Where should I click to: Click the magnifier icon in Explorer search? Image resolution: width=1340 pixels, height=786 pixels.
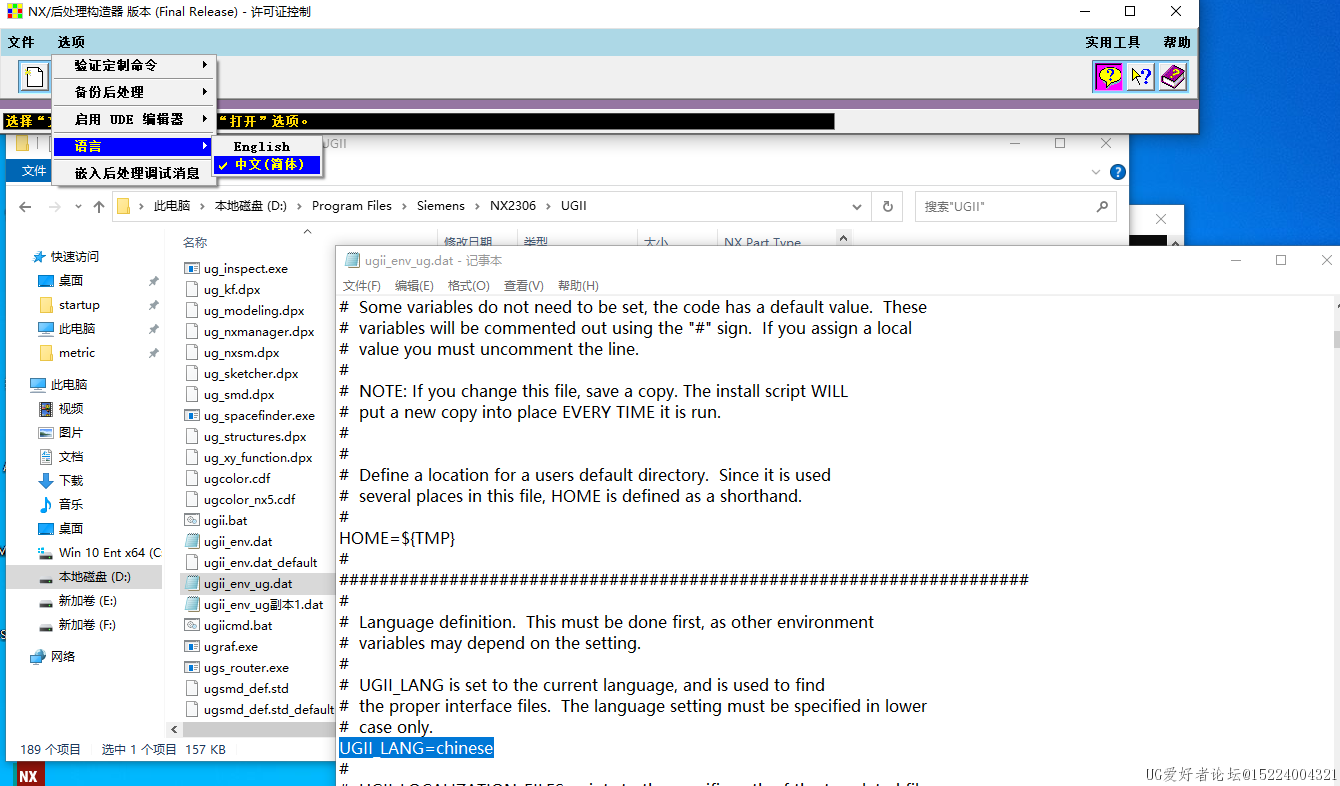(1101, 206)
